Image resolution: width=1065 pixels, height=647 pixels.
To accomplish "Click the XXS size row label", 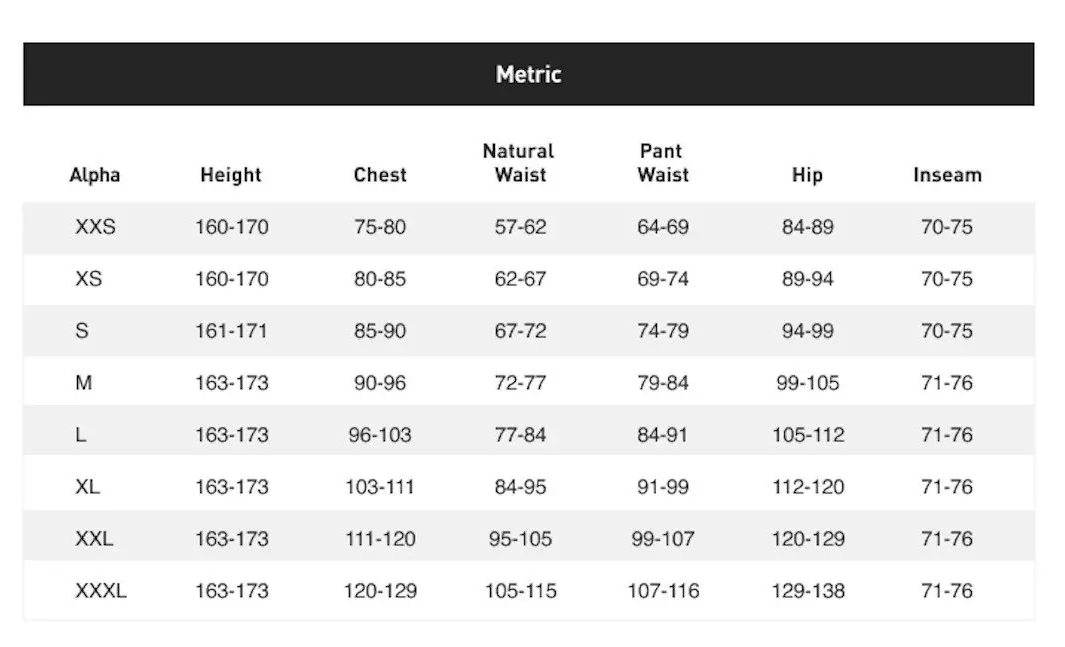I will tap(96, 227).
